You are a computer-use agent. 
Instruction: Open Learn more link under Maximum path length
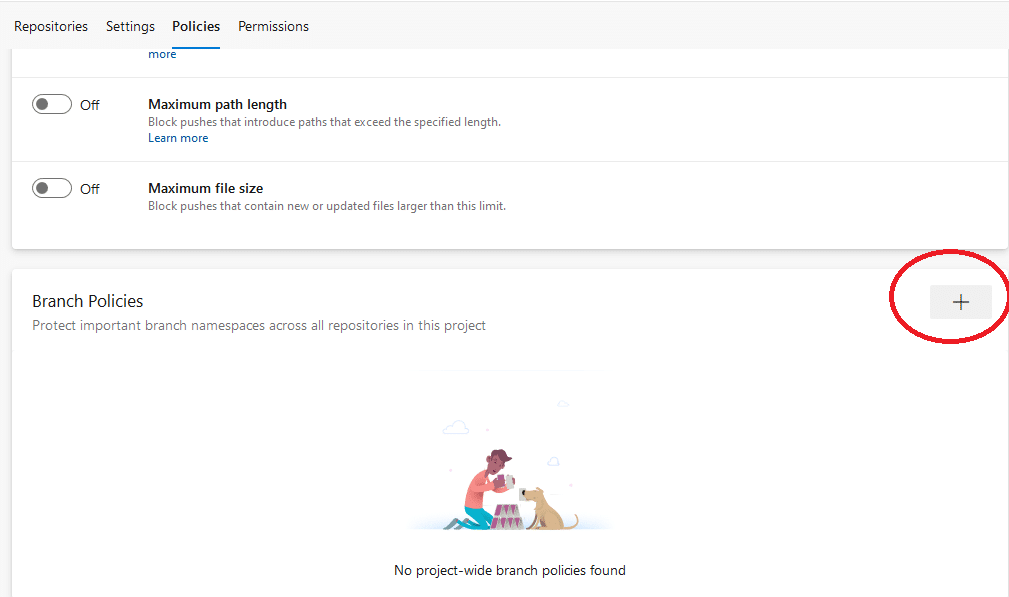click(x=178, y=138)
